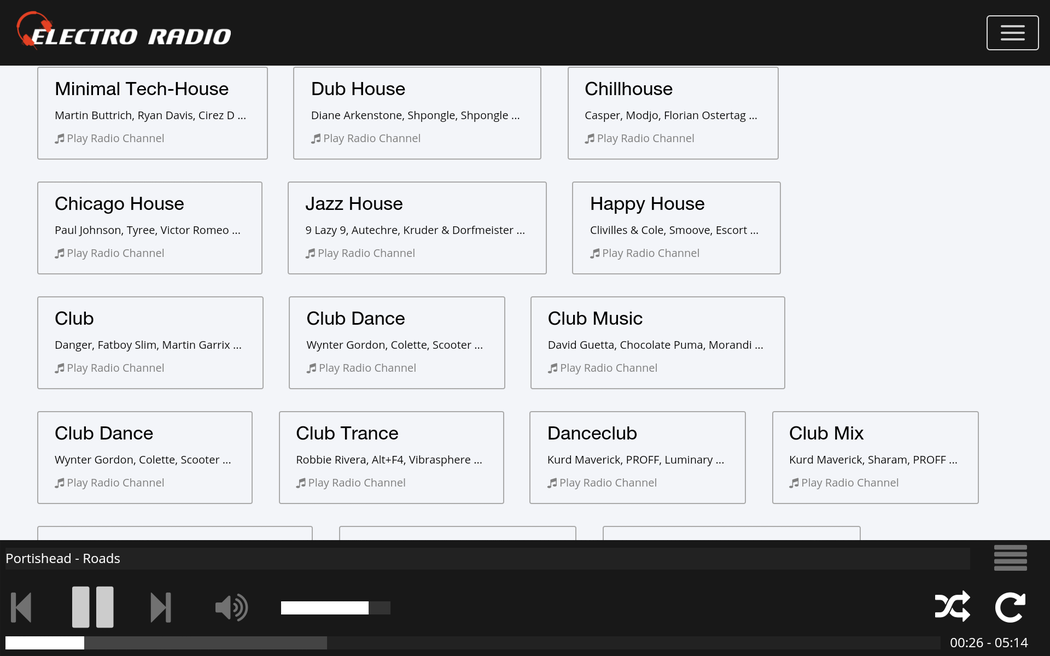Go back to the previous track
Image resolution: width=1050 pixels, height=656 pixels.
click(x=21, y=607)
